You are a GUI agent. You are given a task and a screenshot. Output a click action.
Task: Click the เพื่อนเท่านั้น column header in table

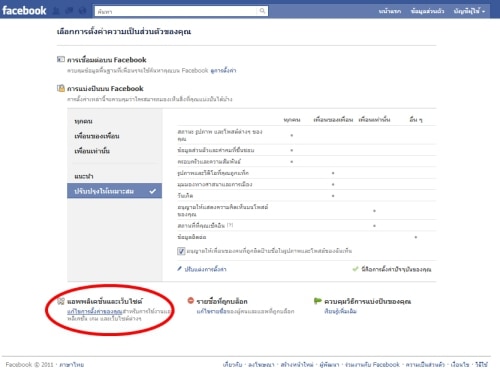point(374,120)
